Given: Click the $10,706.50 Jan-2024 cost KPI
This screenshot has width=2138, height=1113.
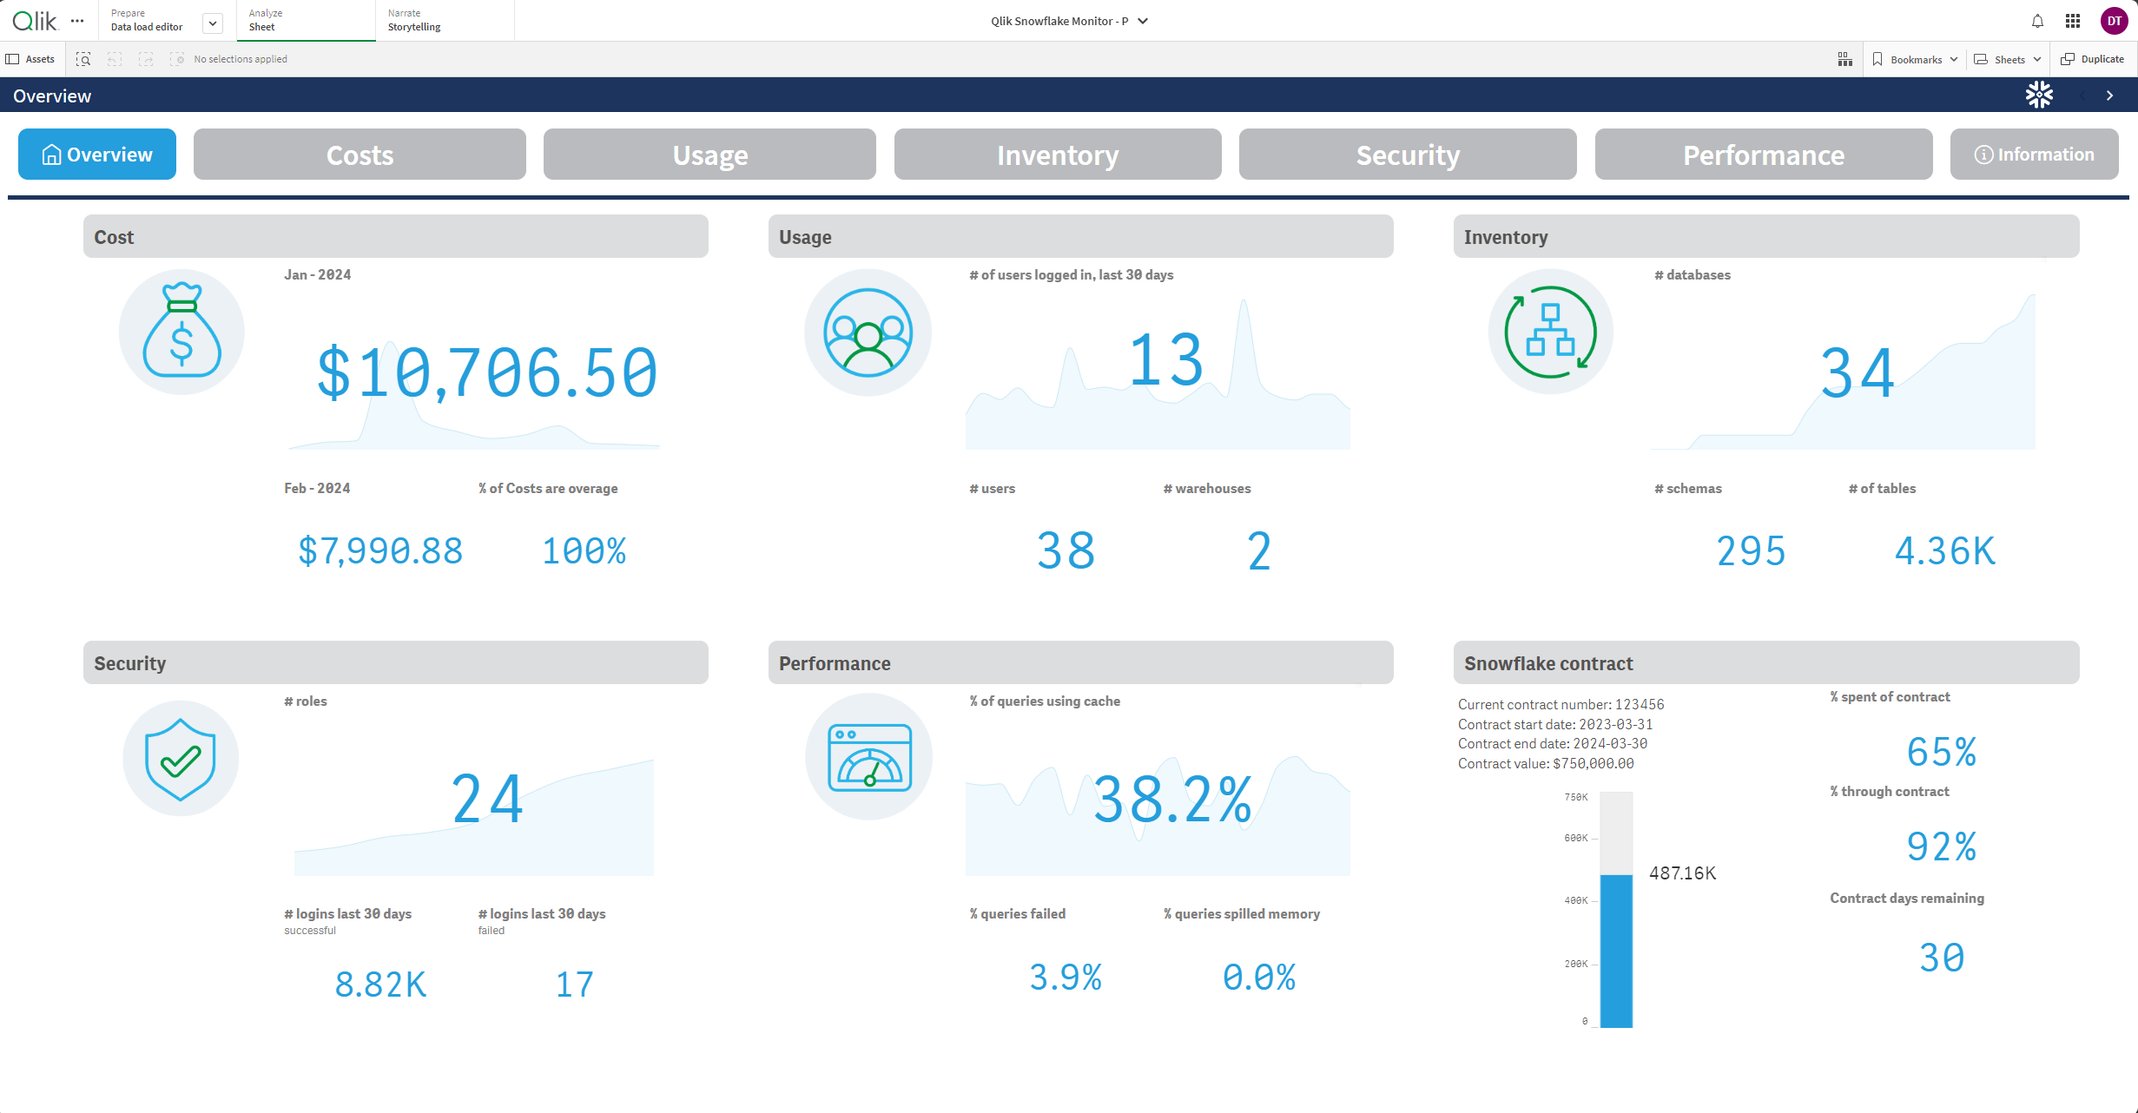Looking at the screenshot, I should 487,373.
